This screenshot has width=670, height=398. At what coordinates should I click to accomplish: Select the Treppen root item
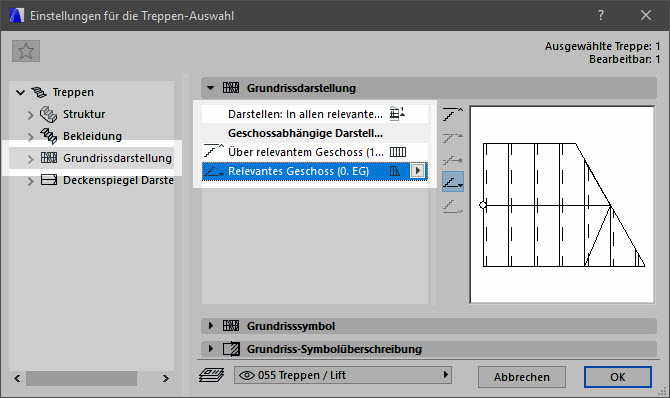pos(73,92)
